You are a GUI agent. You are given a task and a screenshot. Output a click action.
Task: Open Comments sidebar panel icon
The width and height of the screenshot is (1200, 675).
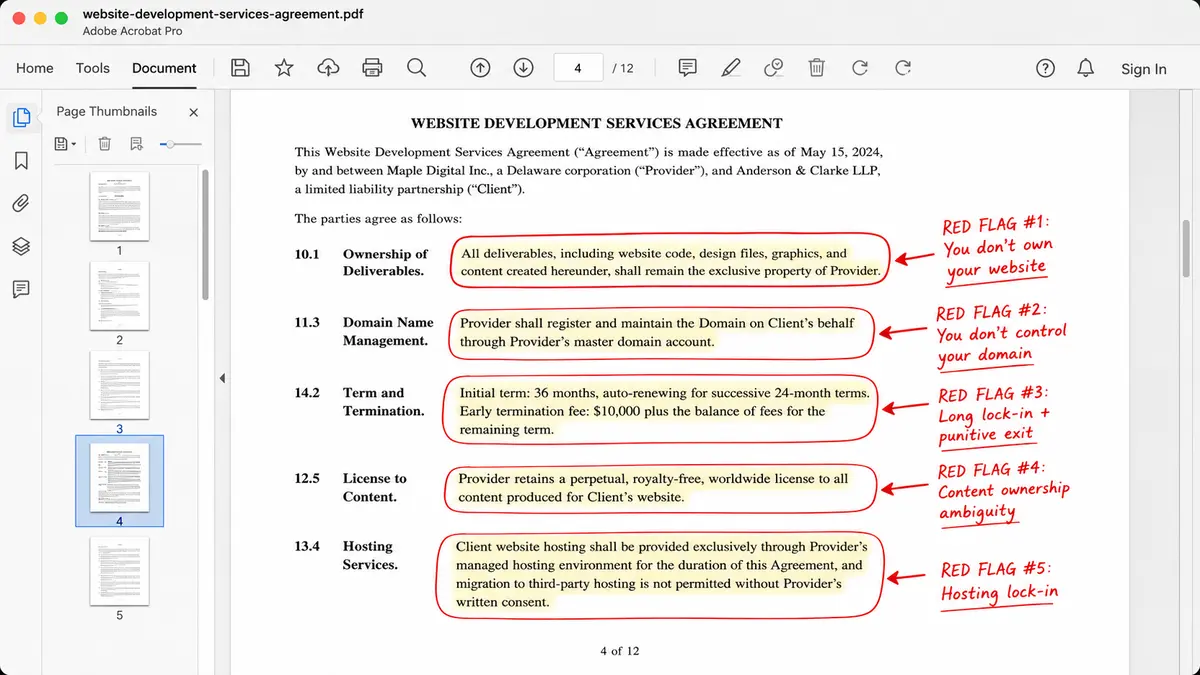(21, 289)
